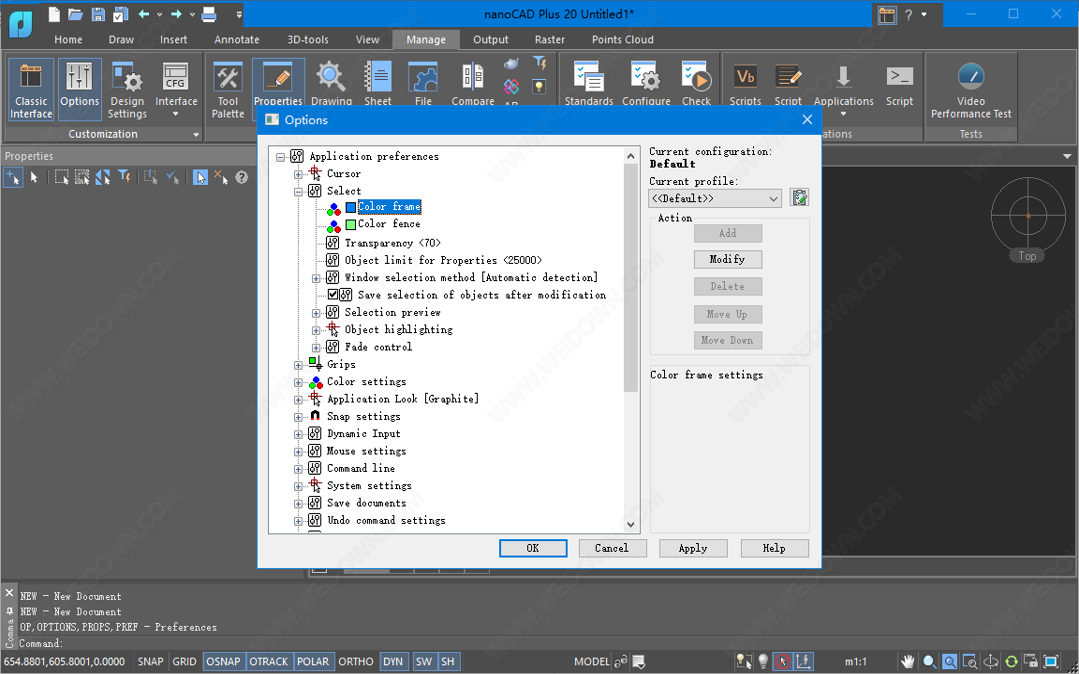This screenshot has width=1079, height=674.
Task: Expand the Grips tree node
Action: 298,365
